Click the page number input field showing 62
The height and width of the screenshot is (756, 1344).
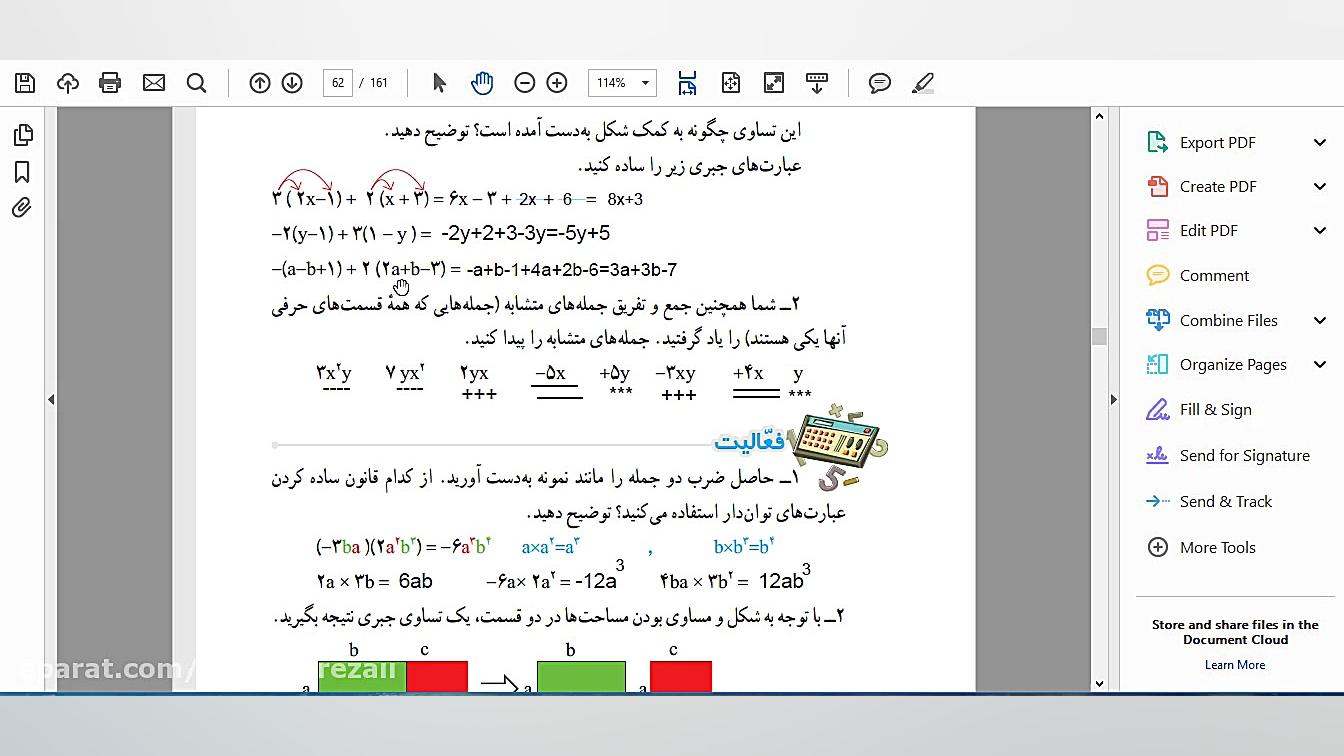[x=338, y=83]
